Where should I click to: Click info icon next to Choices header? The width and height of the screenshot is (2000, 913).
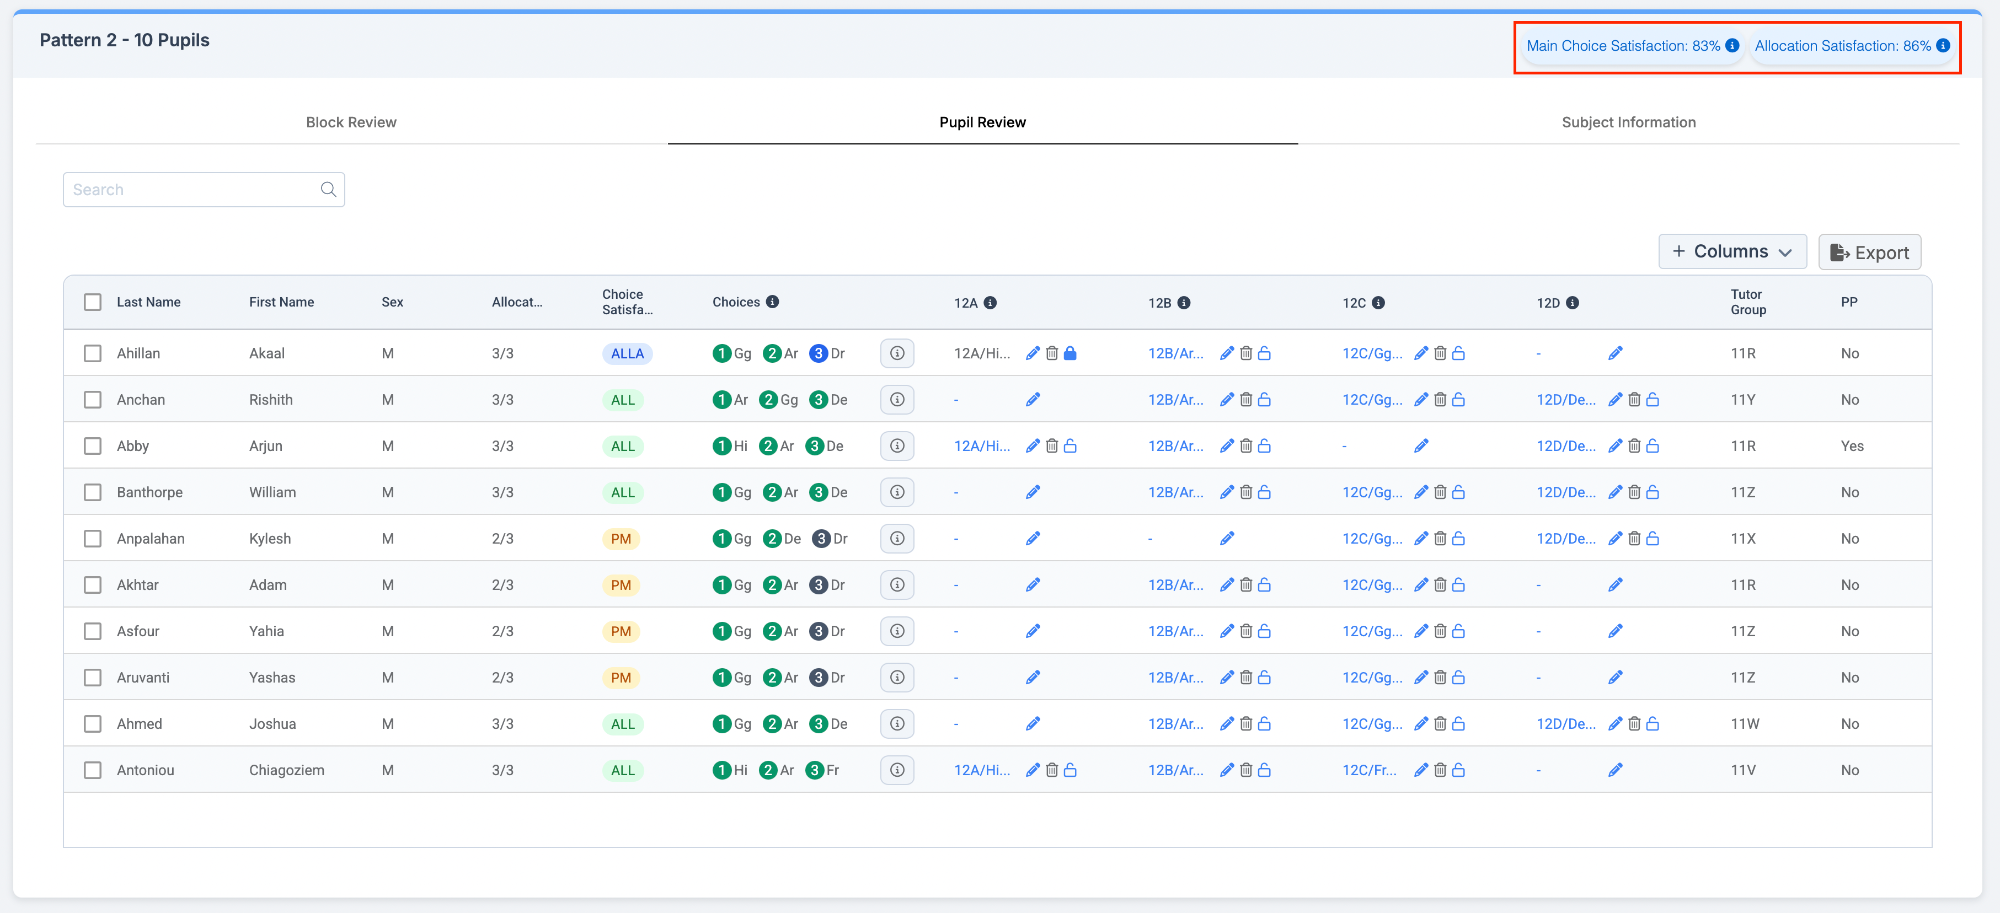[772, 302]
